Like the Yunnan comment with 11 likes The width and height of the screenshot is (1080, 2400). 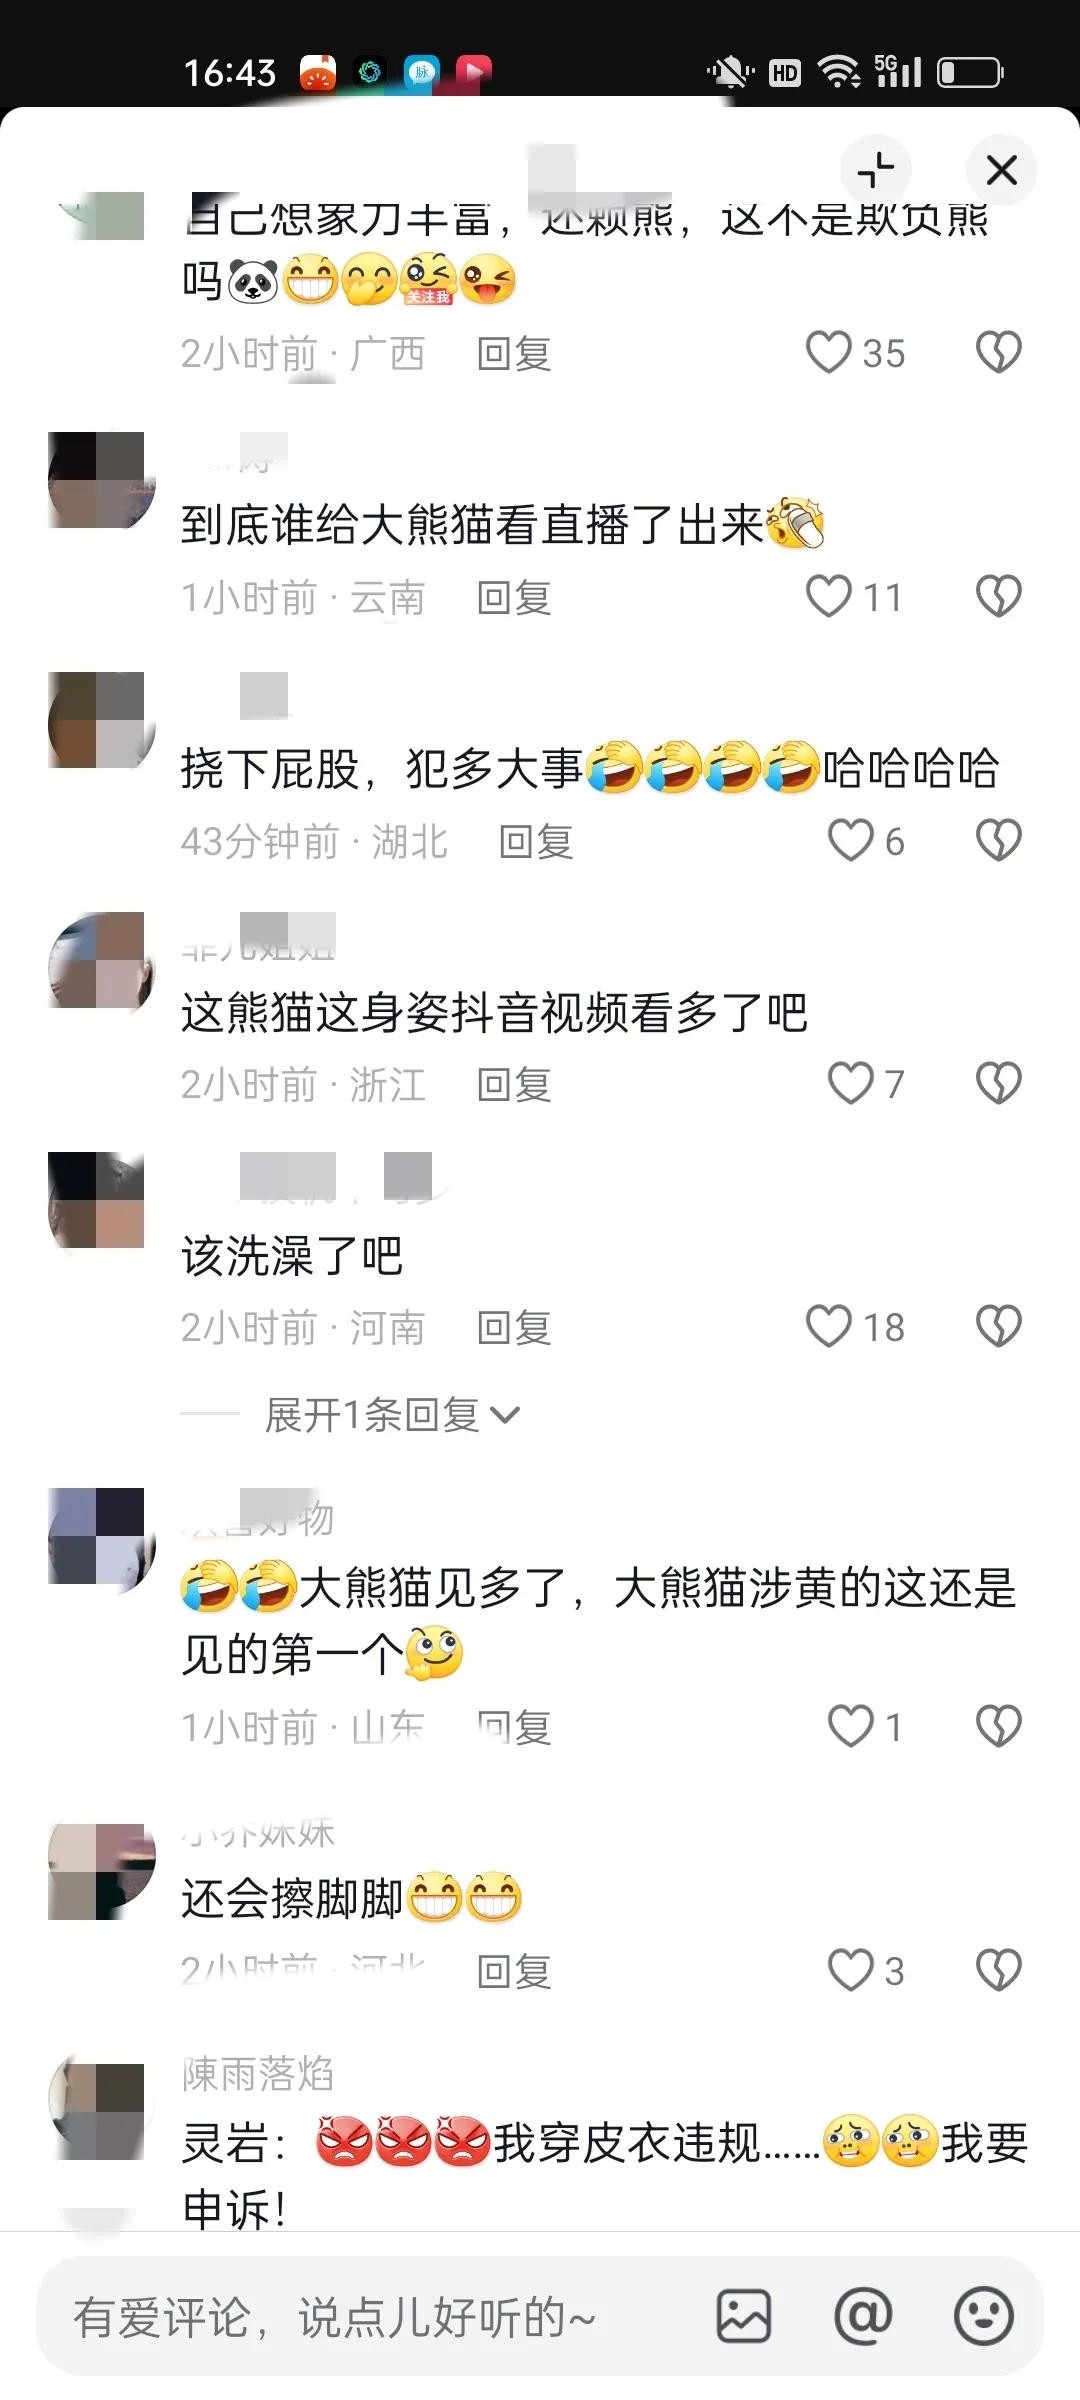pos(829,597)
